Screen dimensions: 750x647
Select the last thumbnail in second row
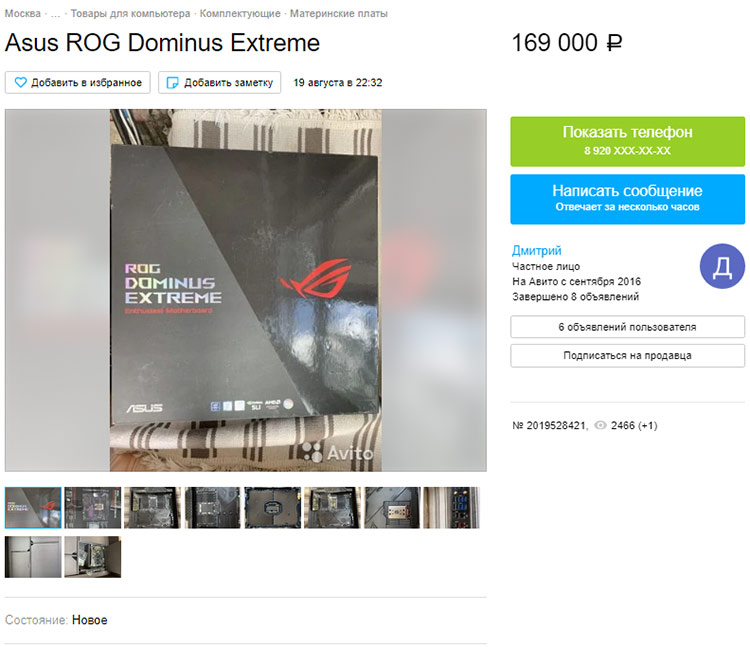coord(93,557)
